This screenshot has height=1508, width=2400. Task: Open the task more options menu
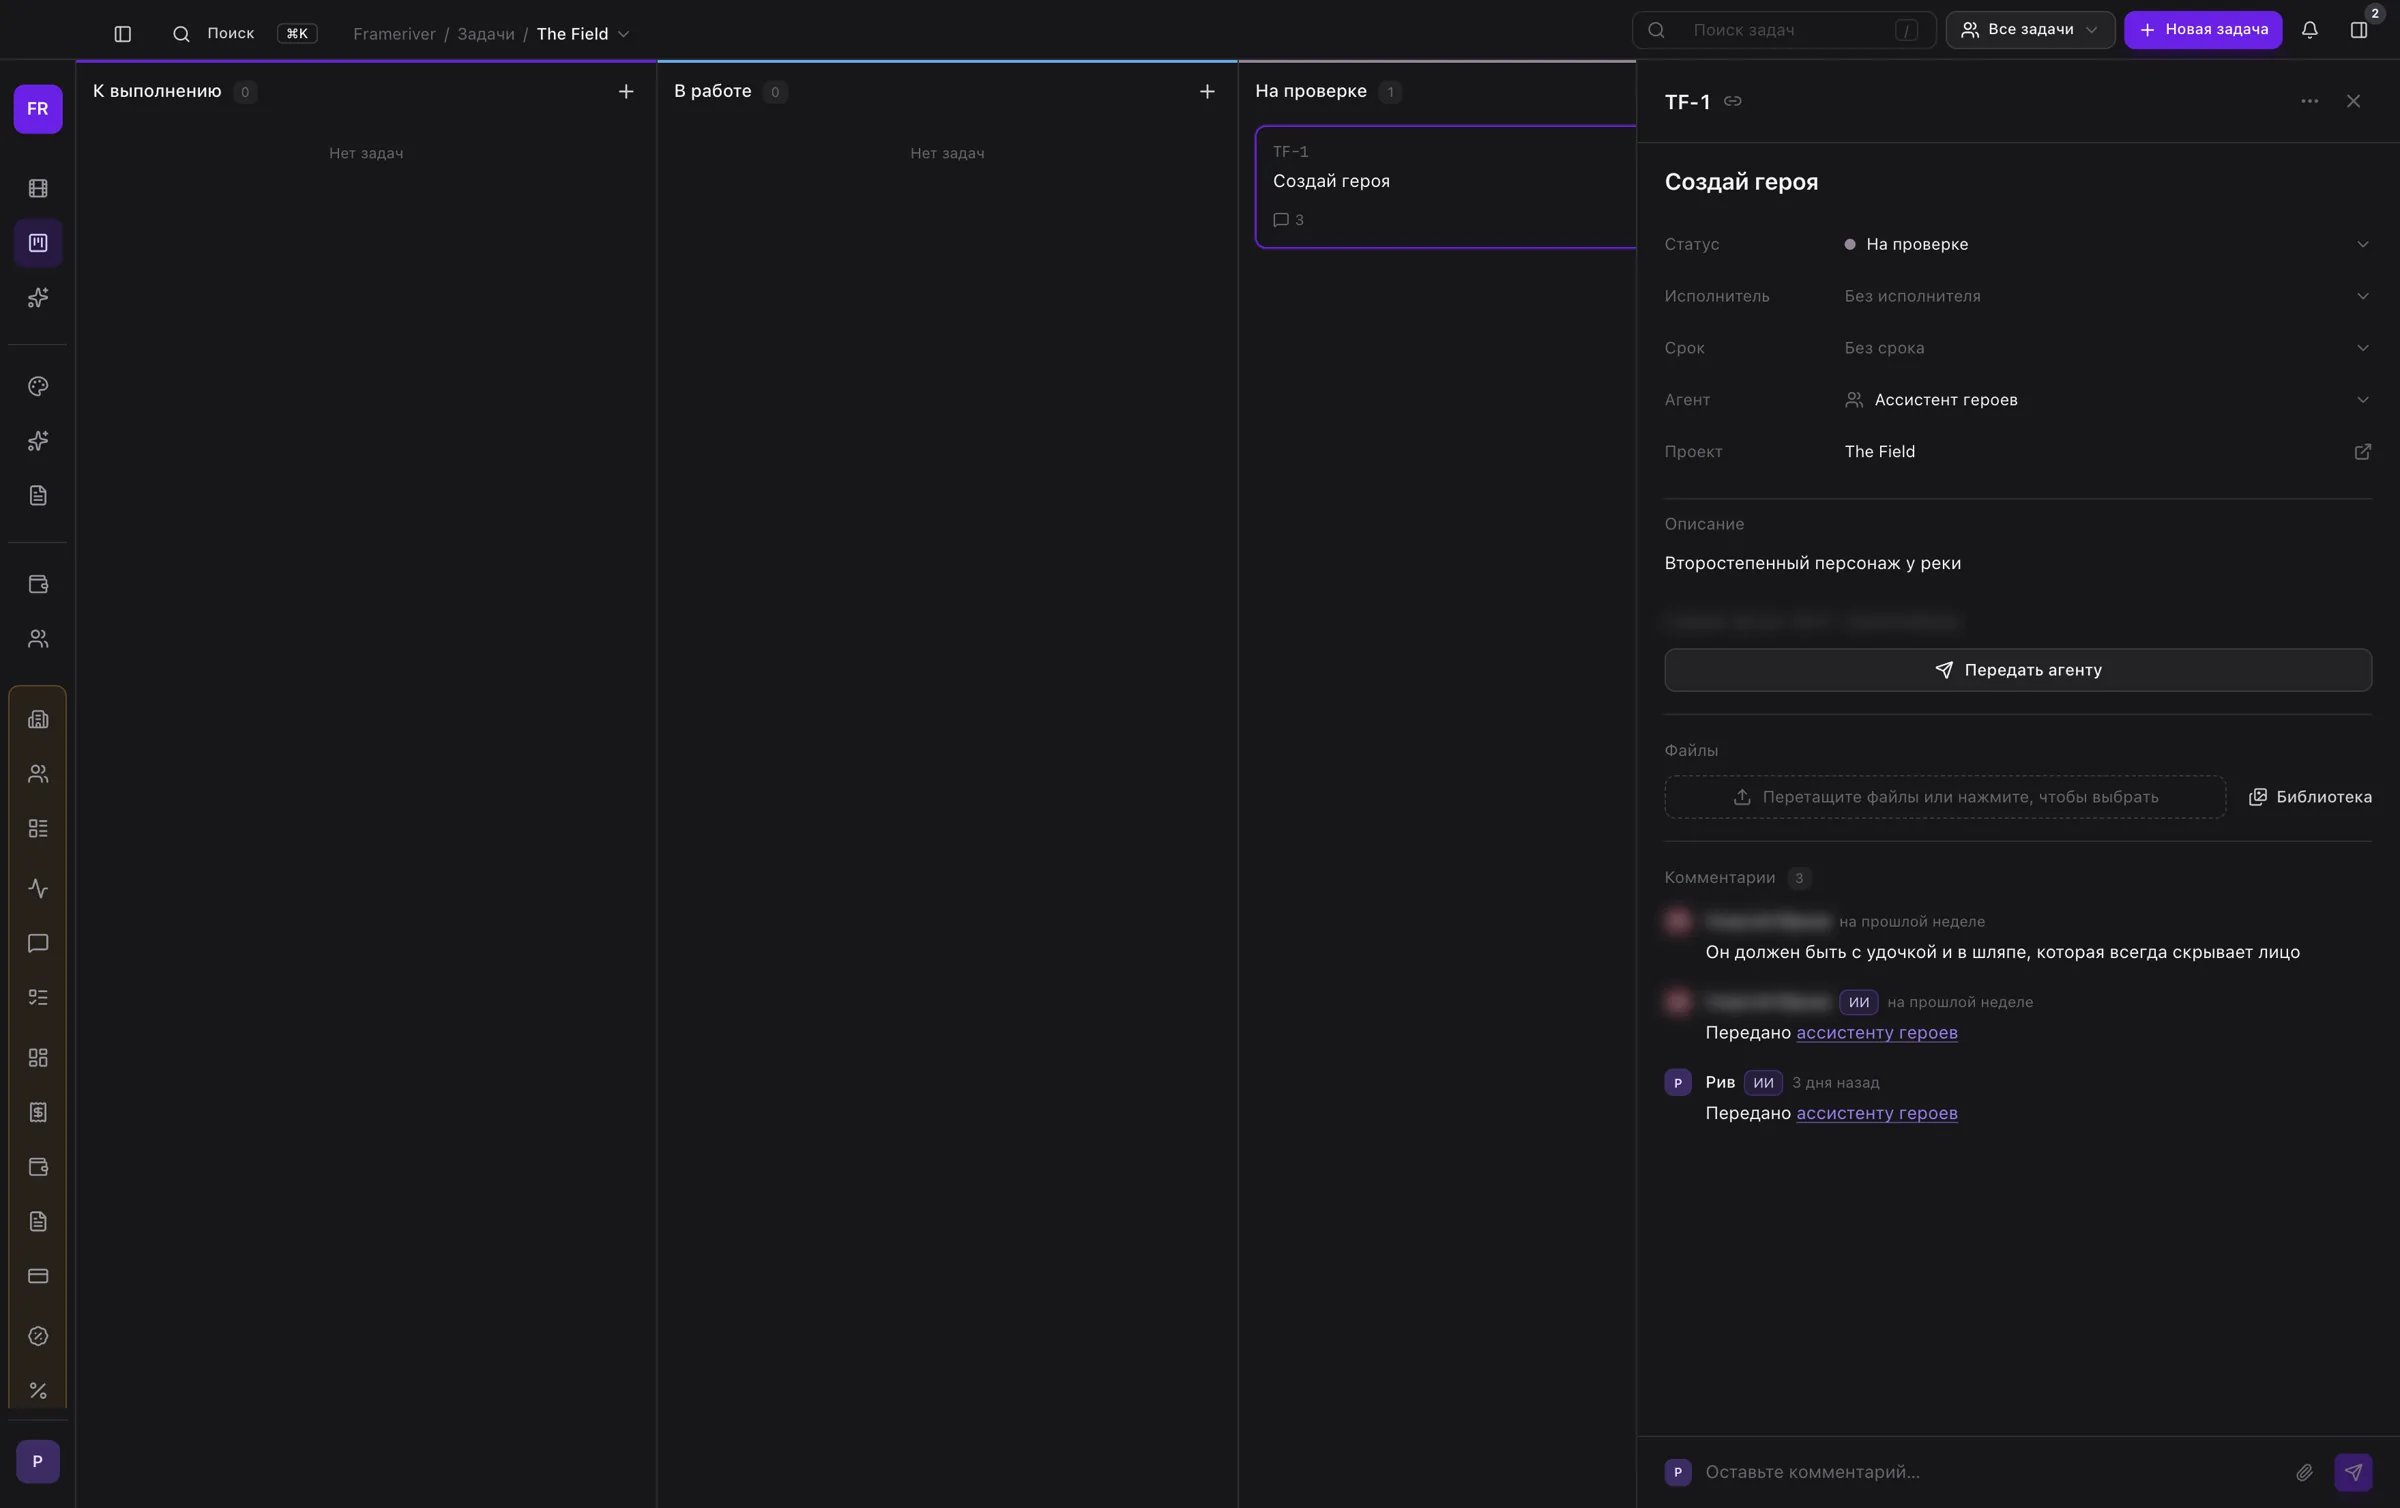(x=2309, y=101)
